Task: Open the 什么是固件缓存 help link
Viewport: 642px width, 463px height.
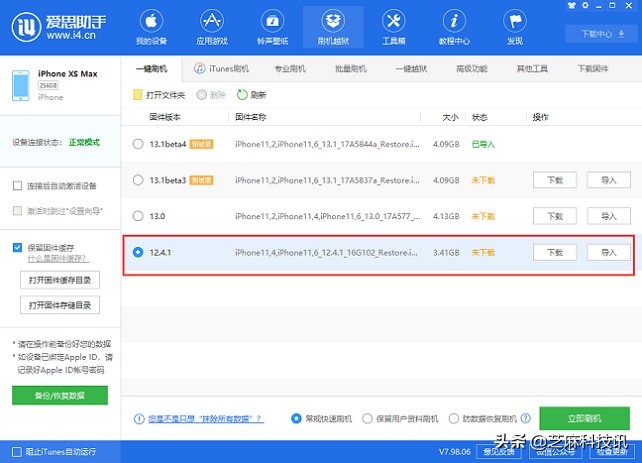Action: (58, 259)
